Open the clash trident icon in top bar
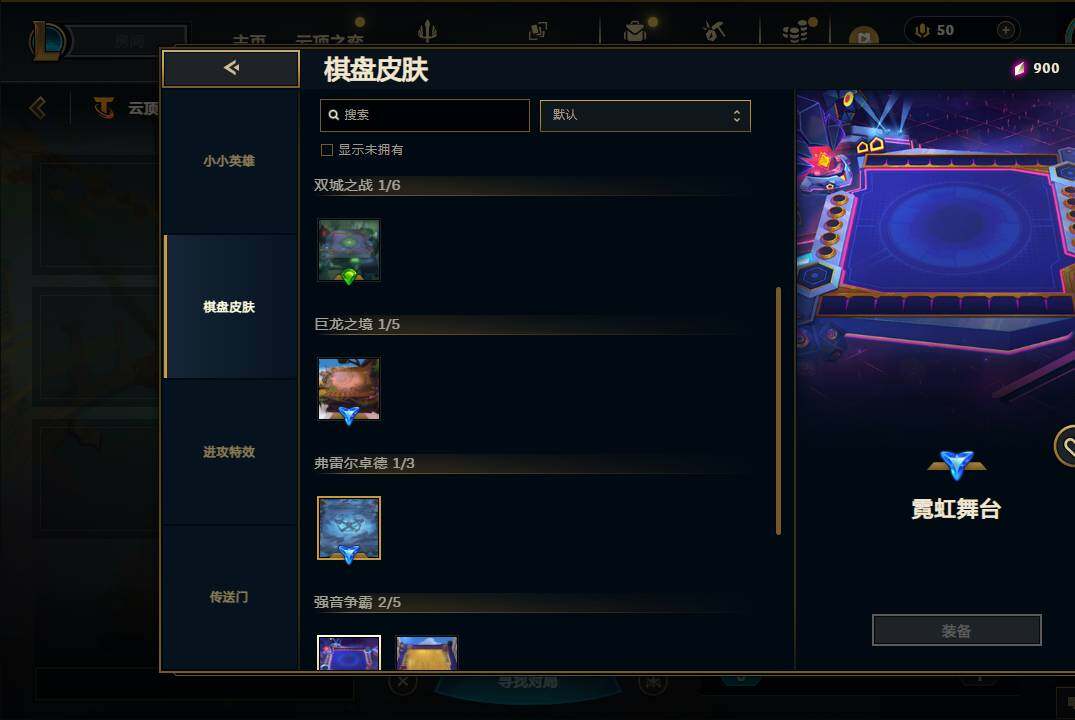The width and height of the screenshot is (1075, 720). (x=427, y=31)
